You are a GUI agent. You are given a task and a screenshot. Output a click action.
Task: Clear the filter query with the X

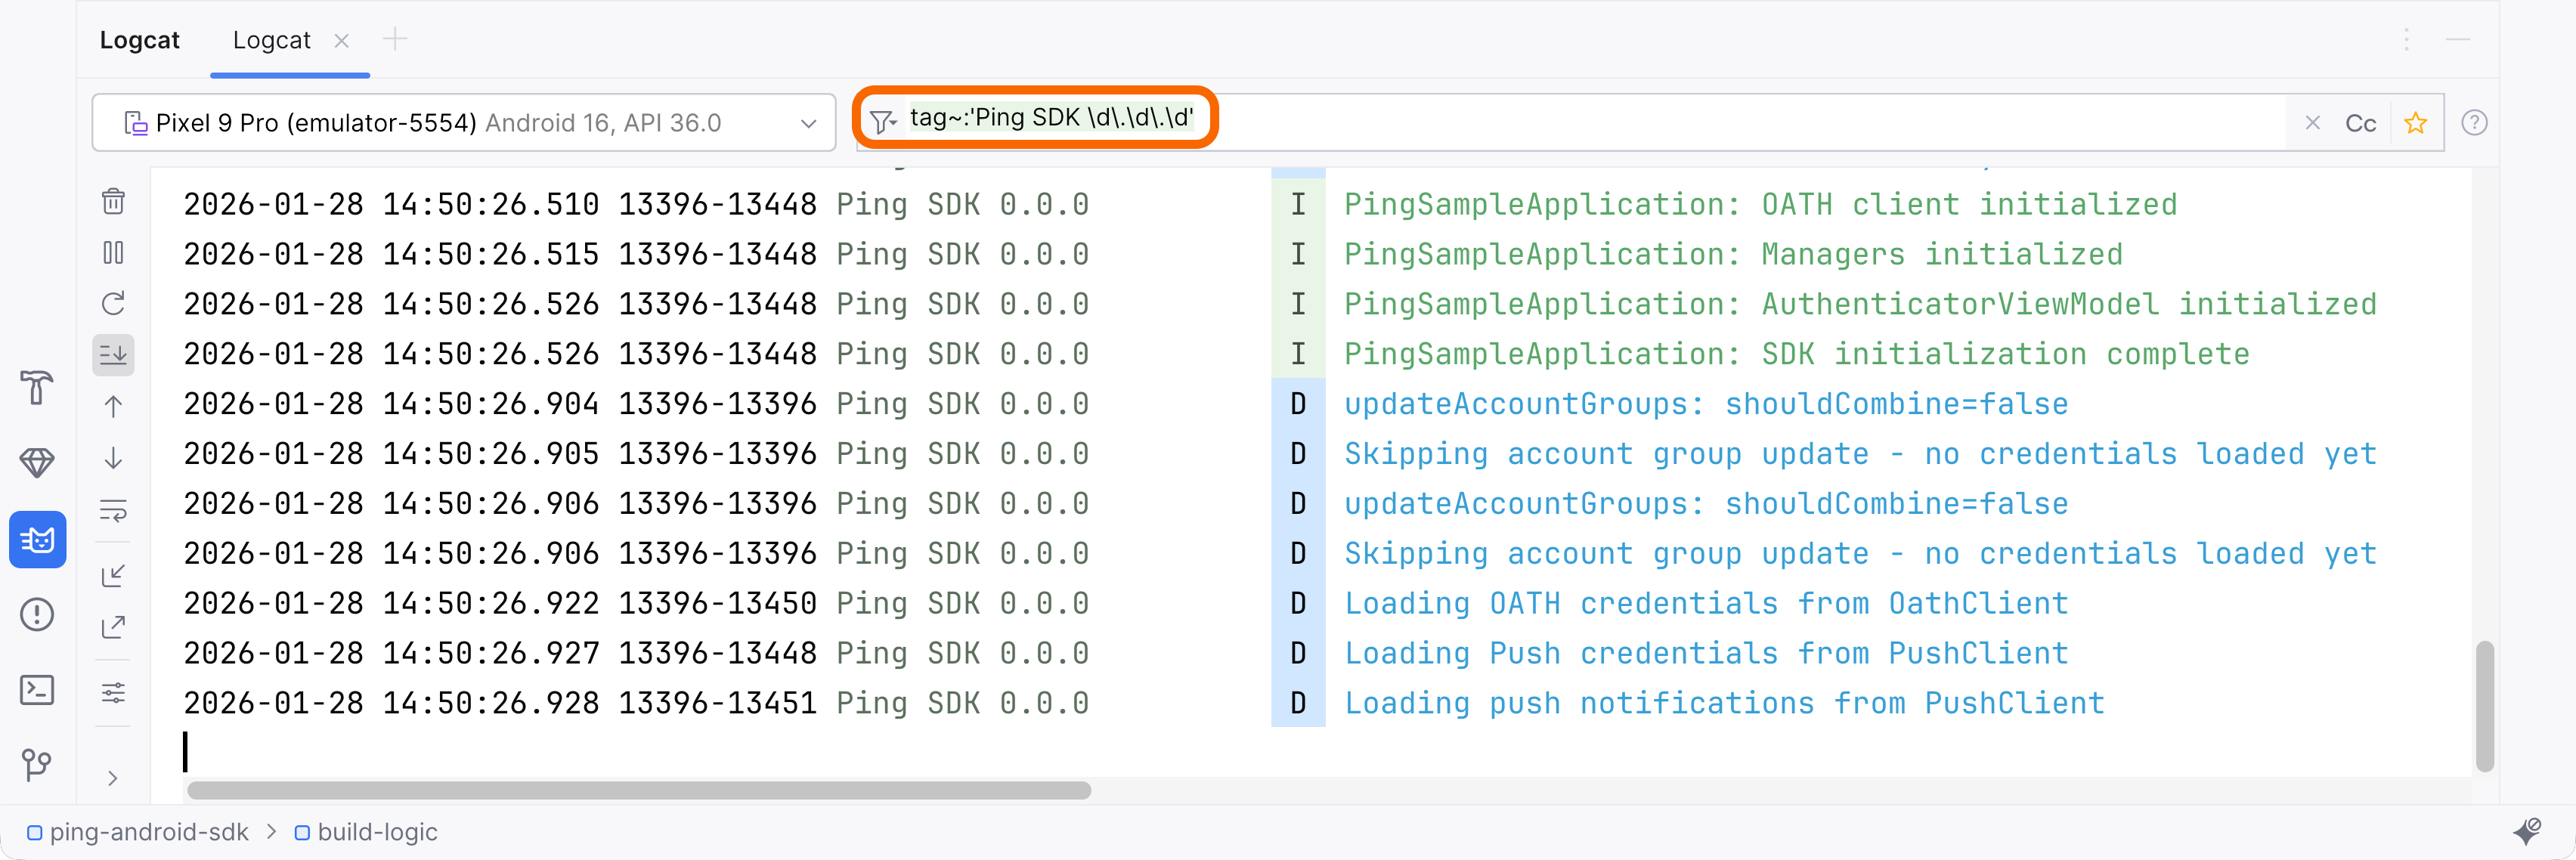pos(2313,122)
